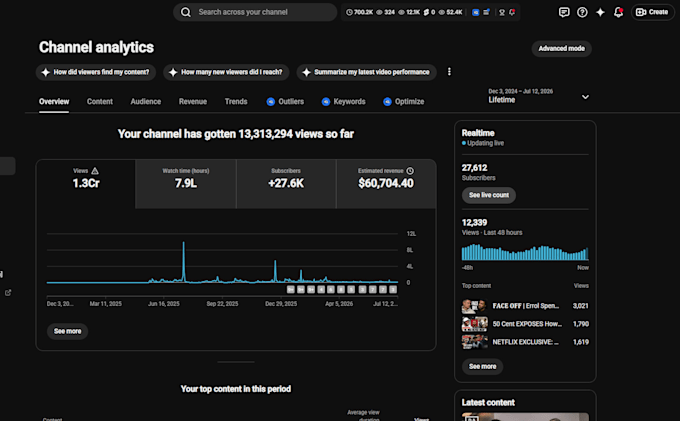680x421 pixels.
Task: Switch to the Revenue tab
Action: 193,101
